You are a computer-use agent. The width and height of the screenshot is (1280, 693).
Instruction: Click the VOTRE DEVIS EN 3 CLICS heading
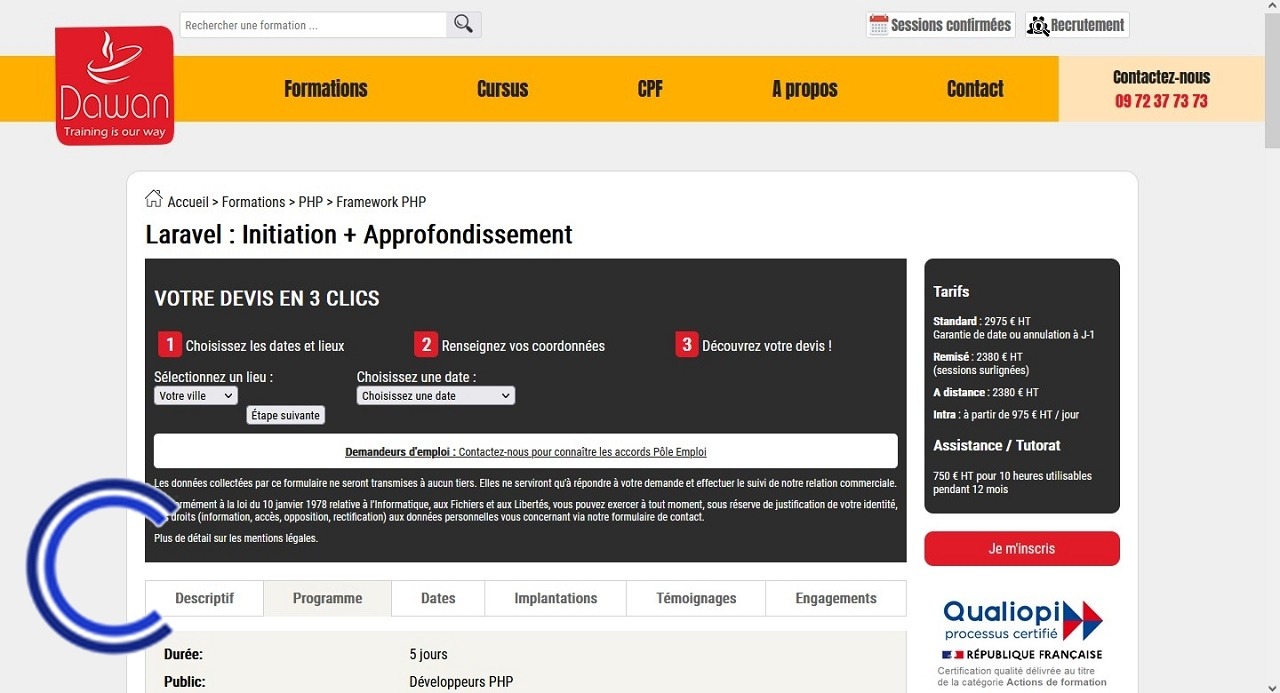pos(267,298)
